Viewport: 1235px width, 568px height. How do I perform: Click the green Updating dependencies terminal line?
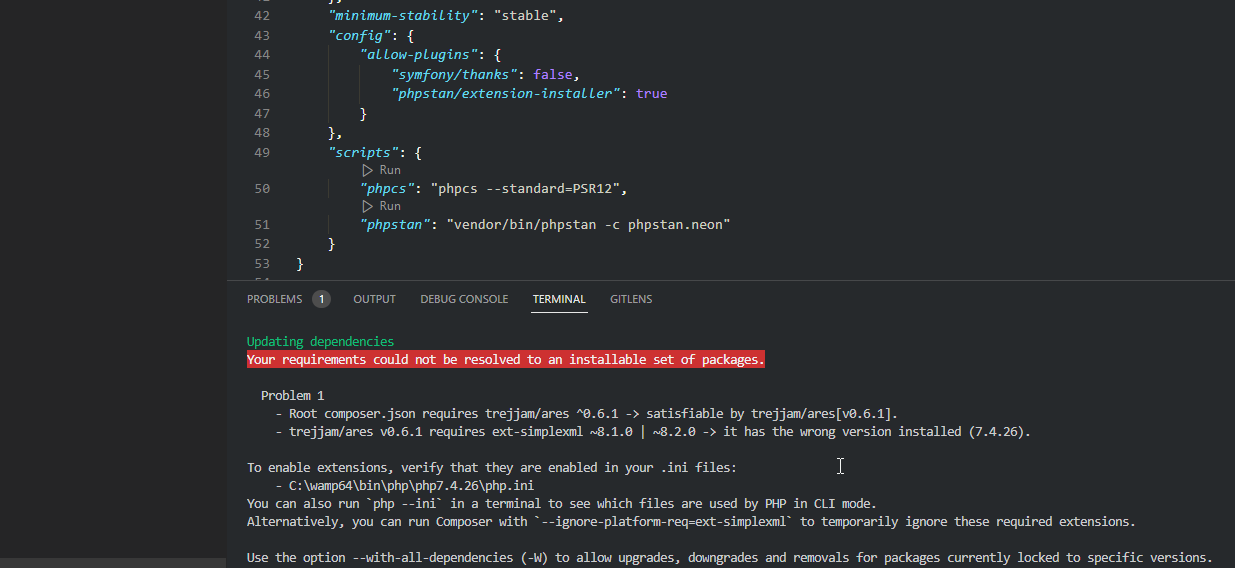click(320, 342)
